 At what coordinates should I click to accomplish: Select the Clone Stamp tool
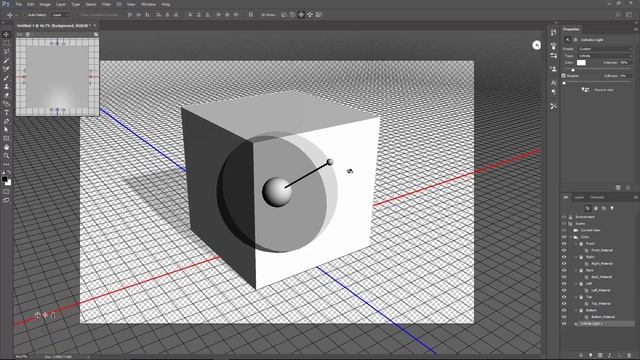pyautogui.click(x=6, y=86)
